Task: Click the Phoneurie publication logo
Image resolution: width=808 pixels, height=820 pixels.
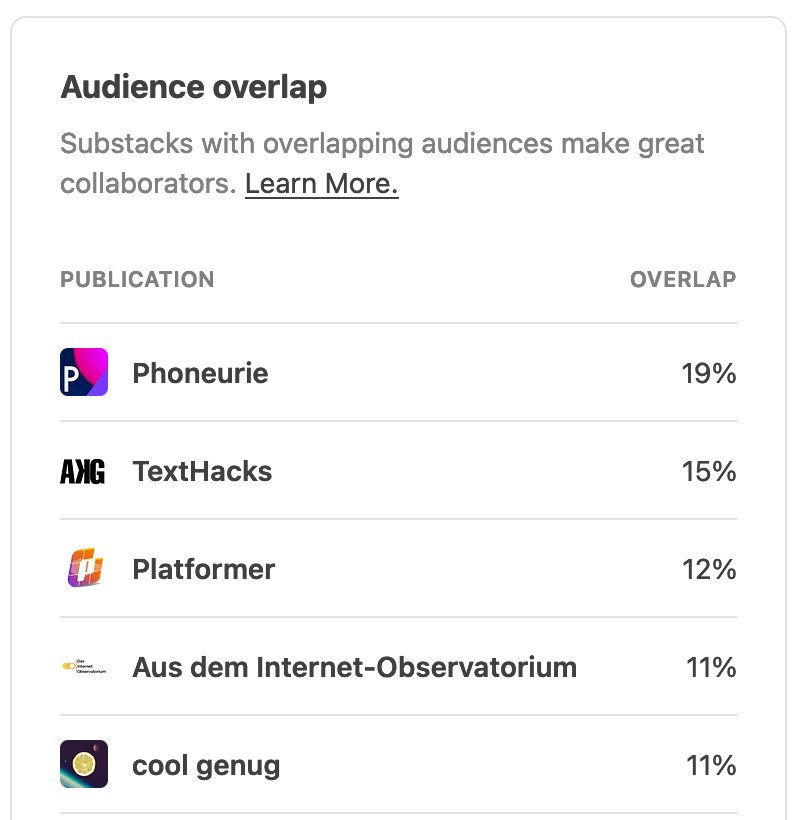Action: coord(84,372)
